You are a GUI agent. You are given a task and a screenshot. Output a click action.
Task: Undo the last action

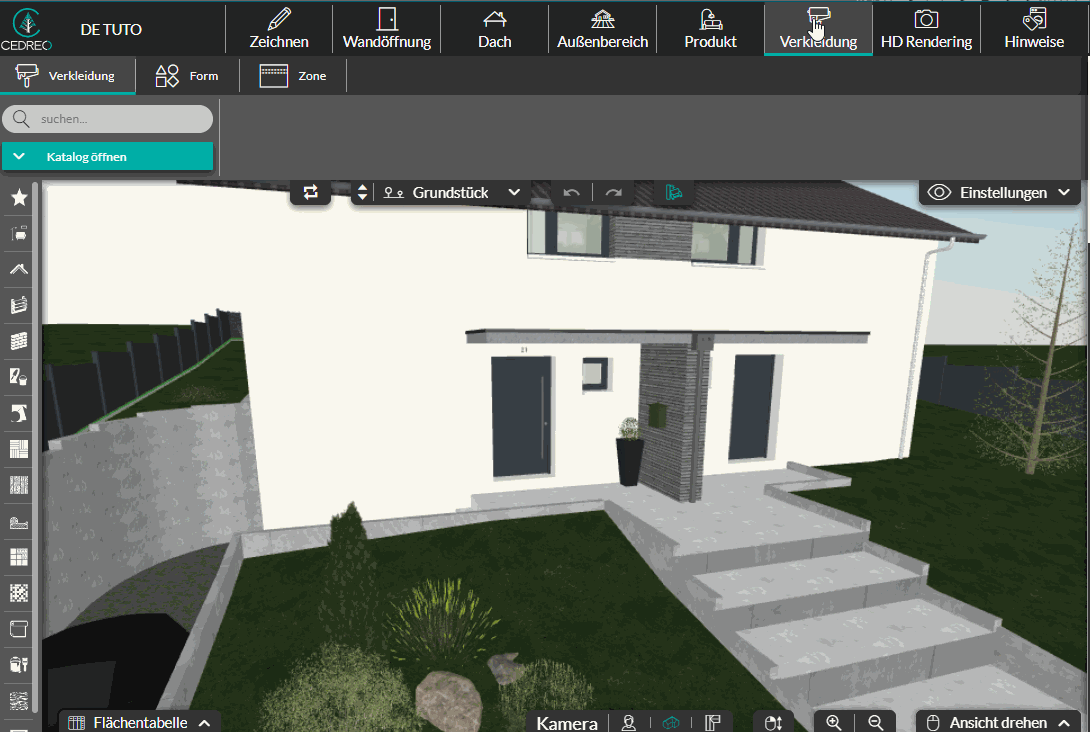coord(571,192)
